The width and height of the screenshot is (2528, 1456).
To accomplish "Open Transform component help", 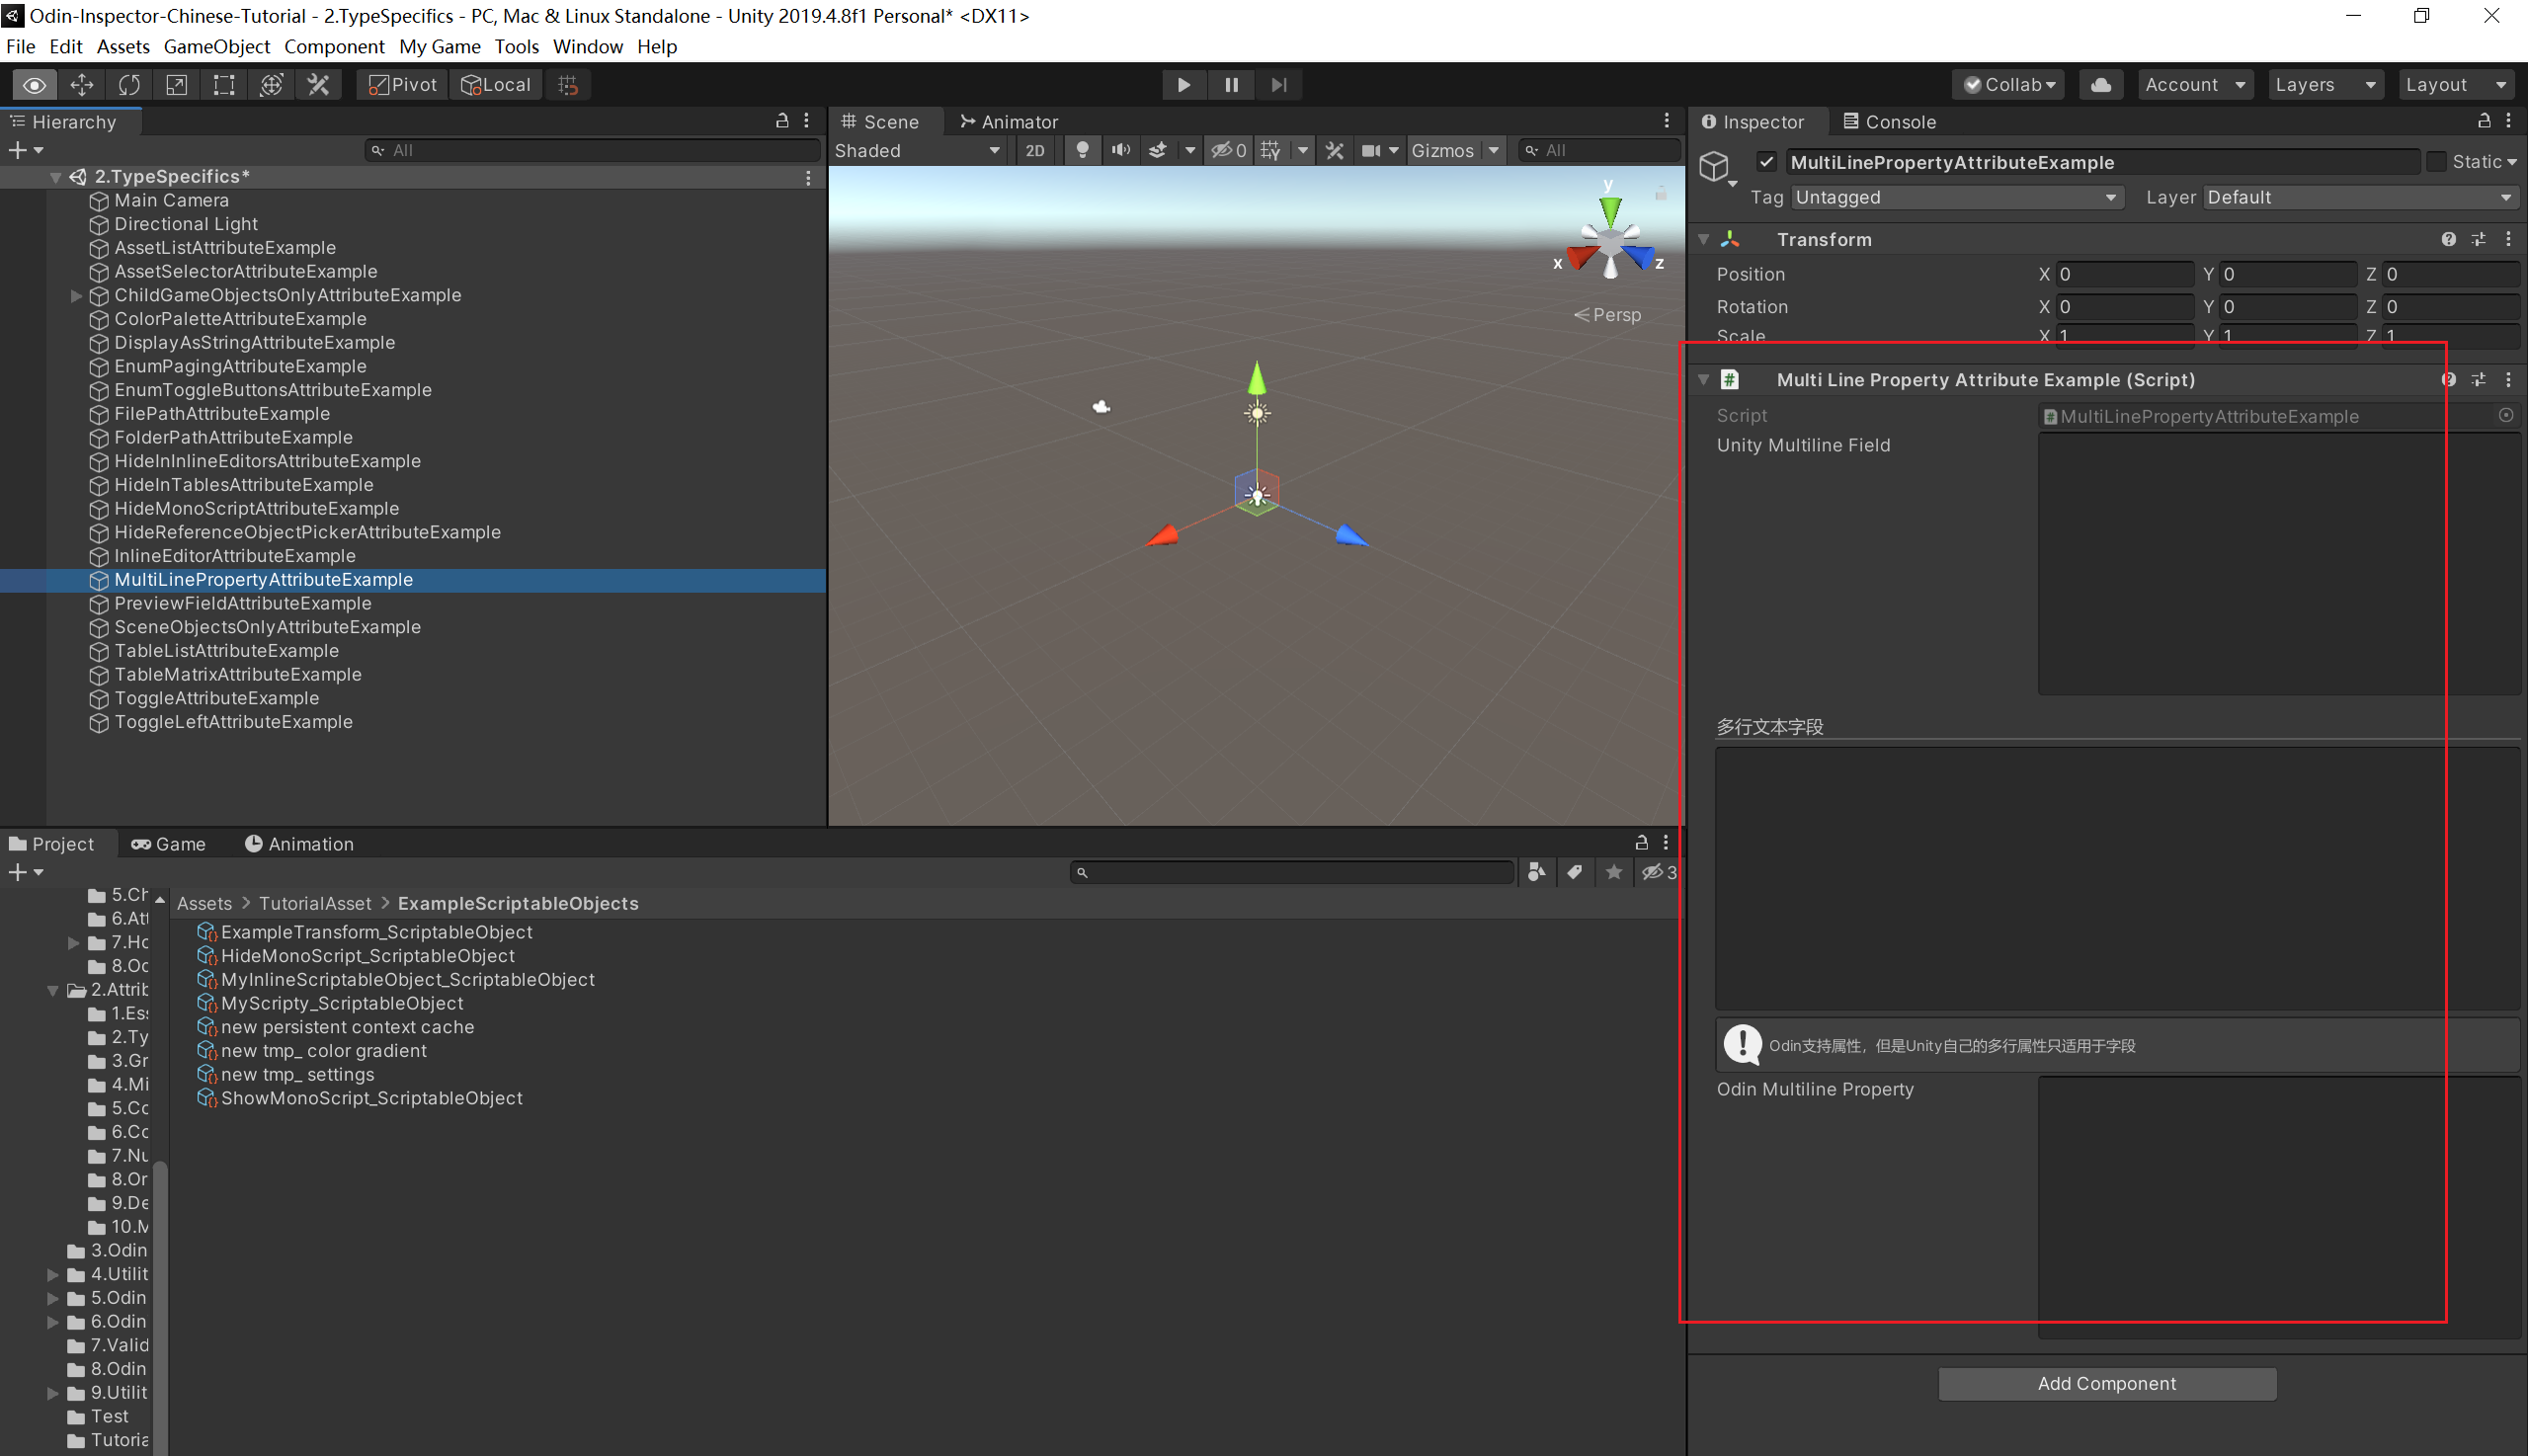I will pyautogui.click(x=2448, y=239).
